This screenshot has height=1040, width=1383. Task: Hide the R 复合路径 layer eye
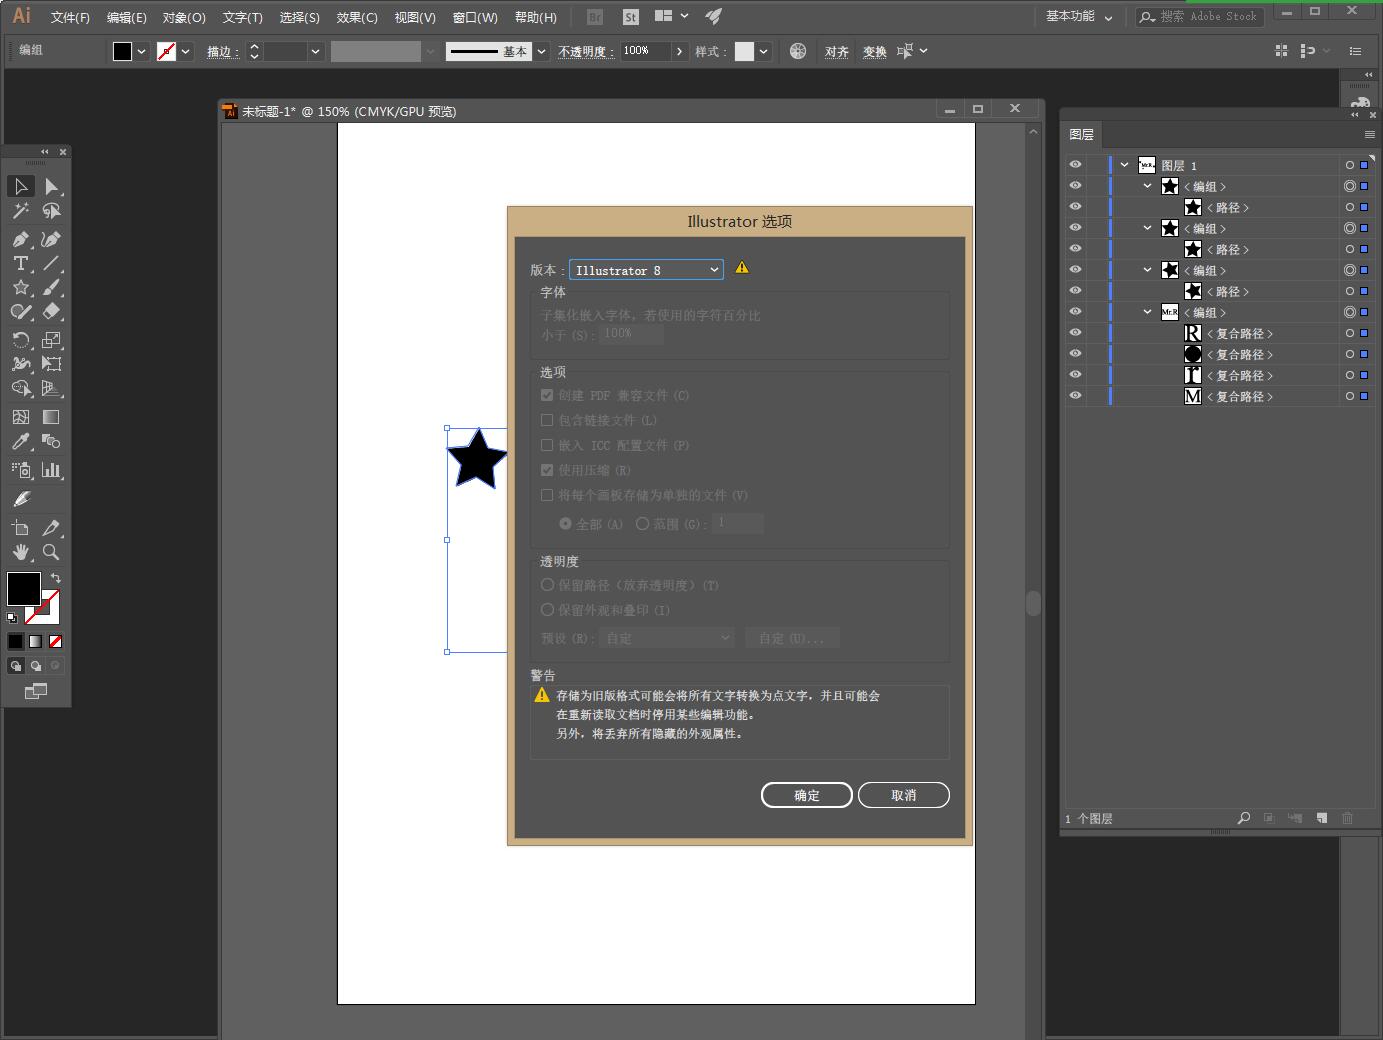(1075, 333)
